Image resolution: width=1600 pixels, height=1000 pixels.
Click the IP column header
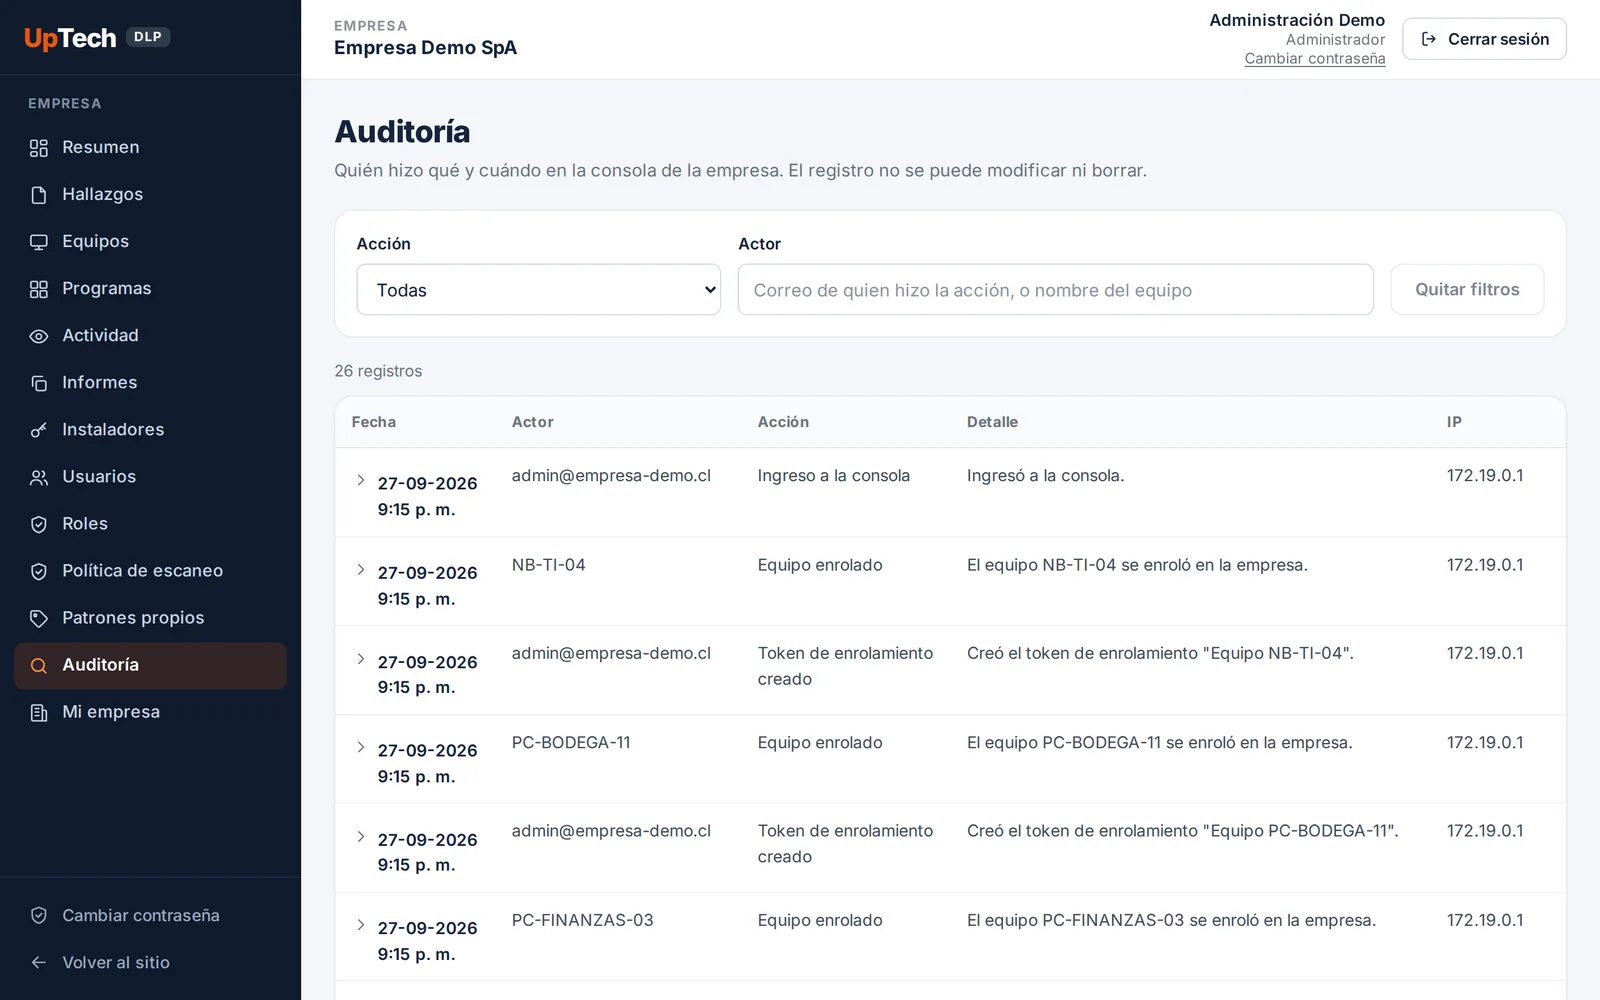pyautogui.click(x=1454, y=422)
